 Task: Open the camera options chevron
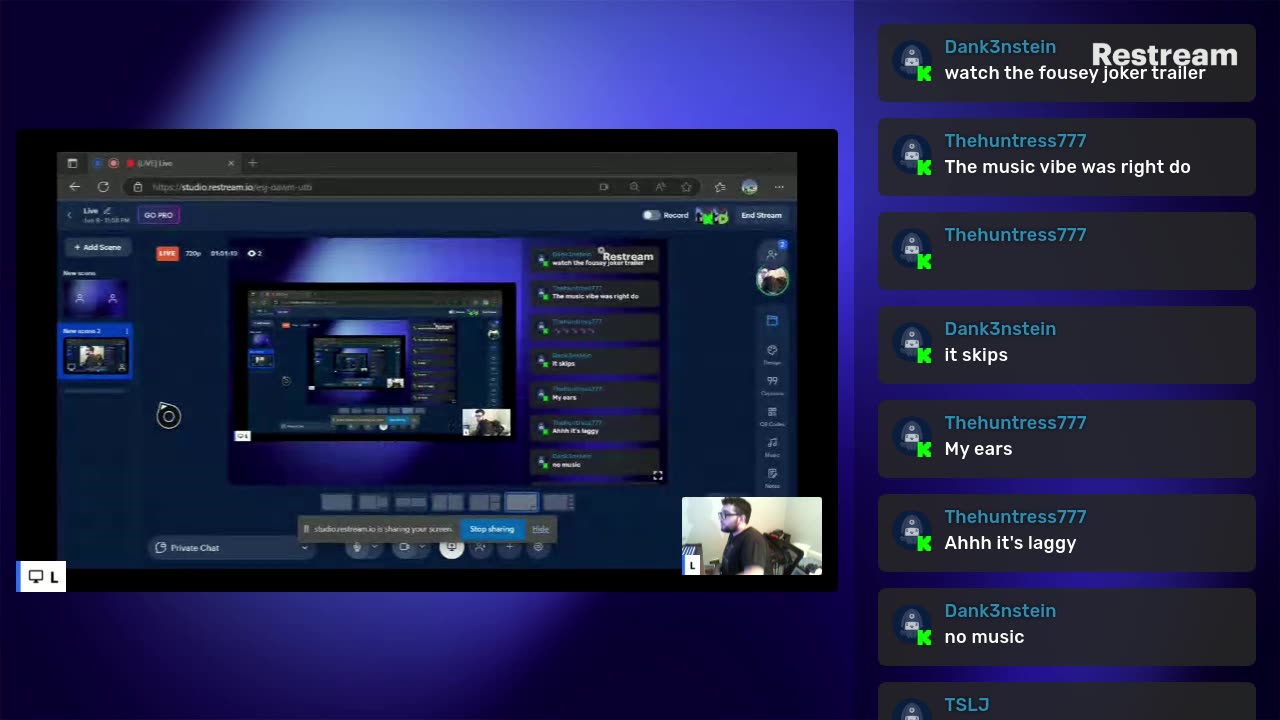click(x=421, y=547)
